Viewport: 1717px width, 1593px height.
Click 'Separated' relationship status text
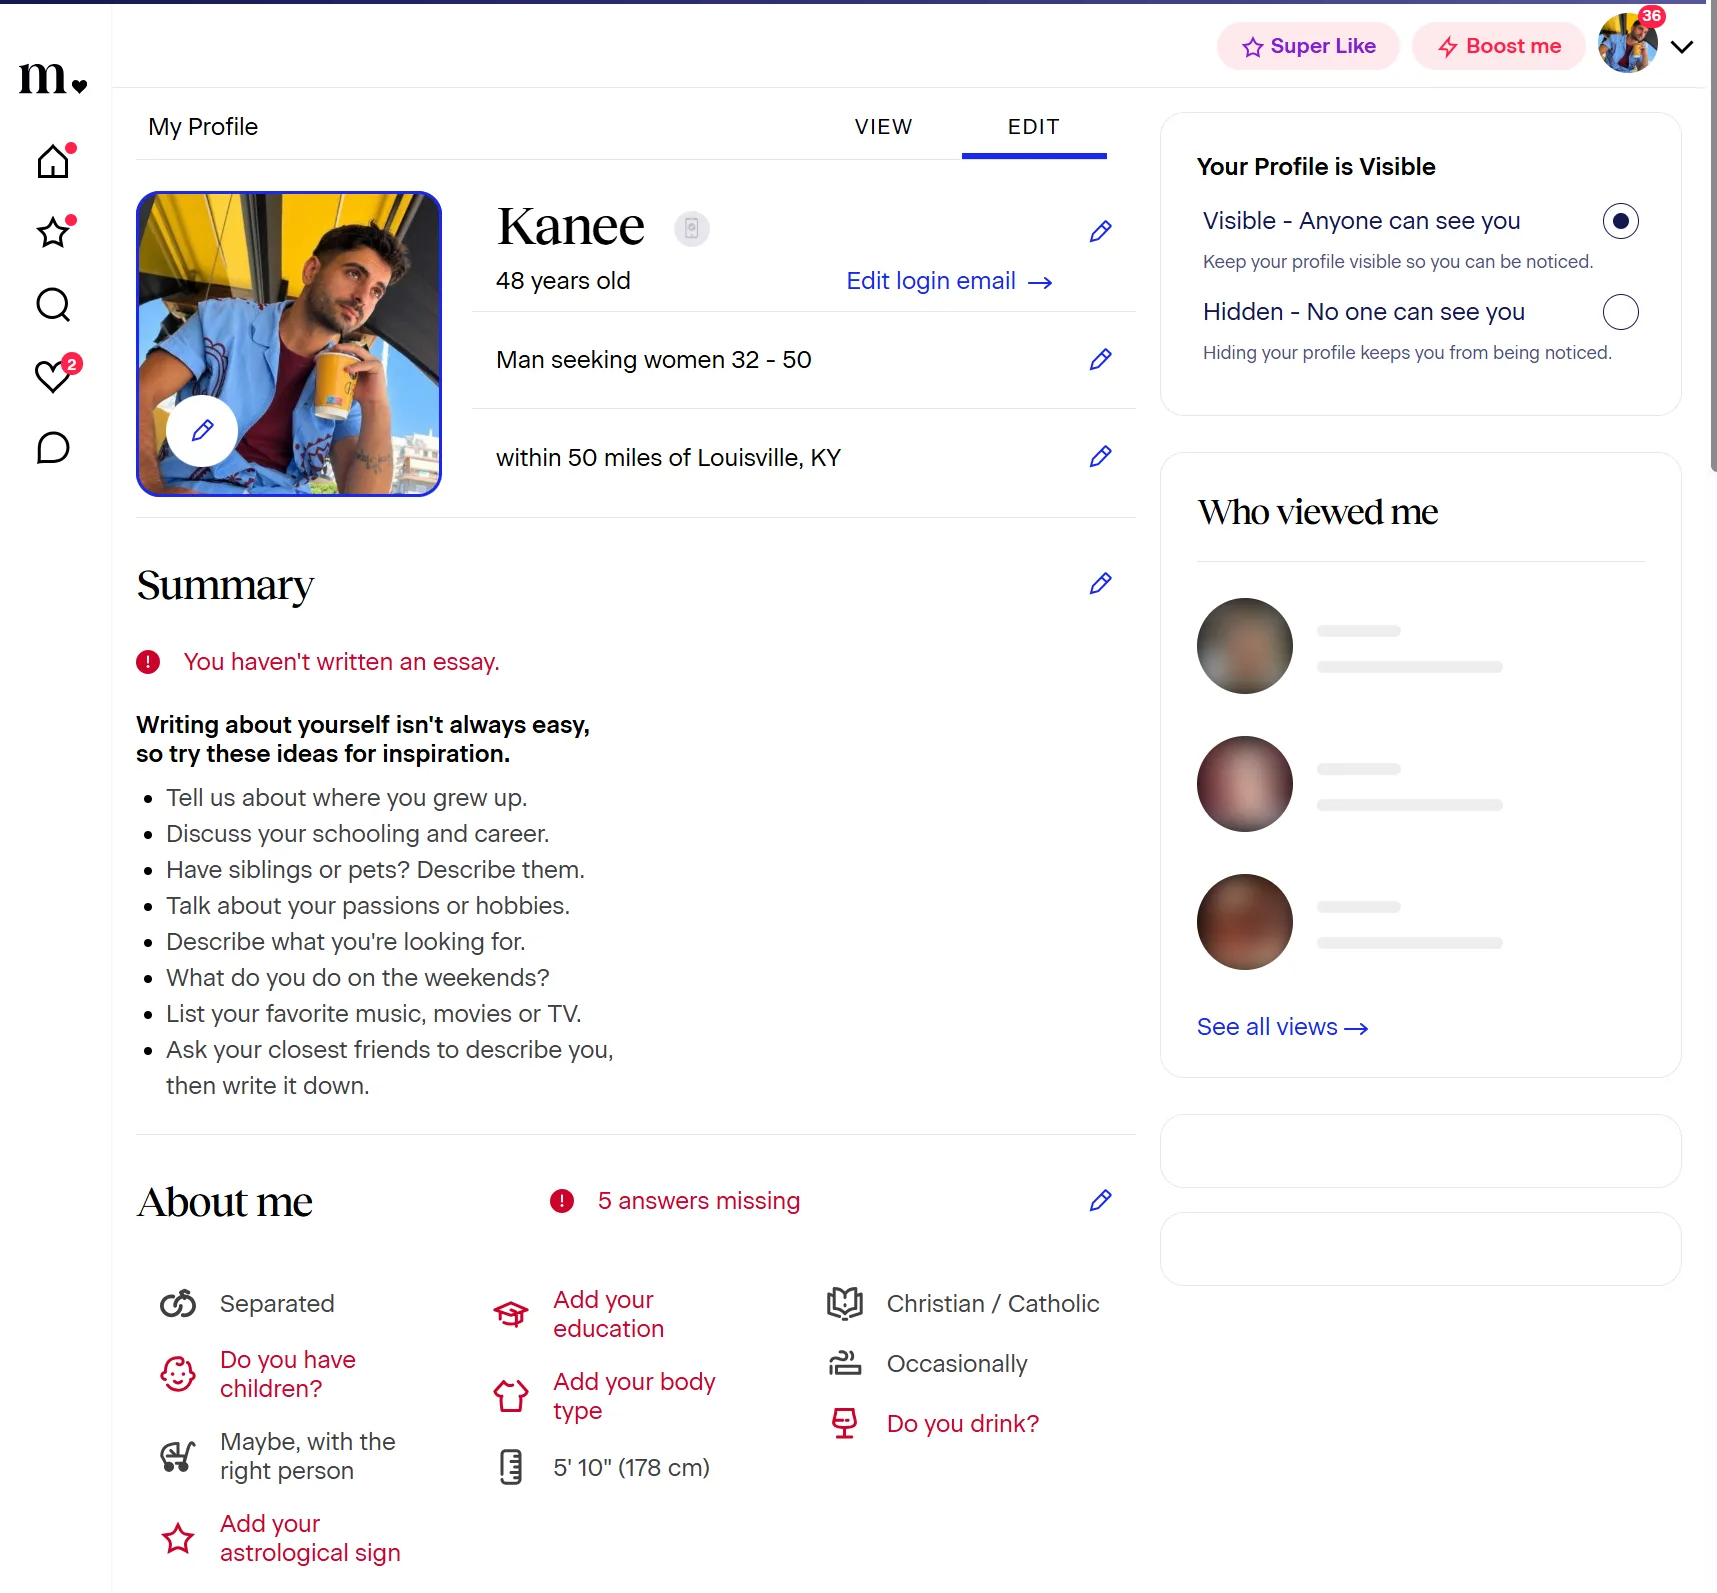click(277, 1304)
